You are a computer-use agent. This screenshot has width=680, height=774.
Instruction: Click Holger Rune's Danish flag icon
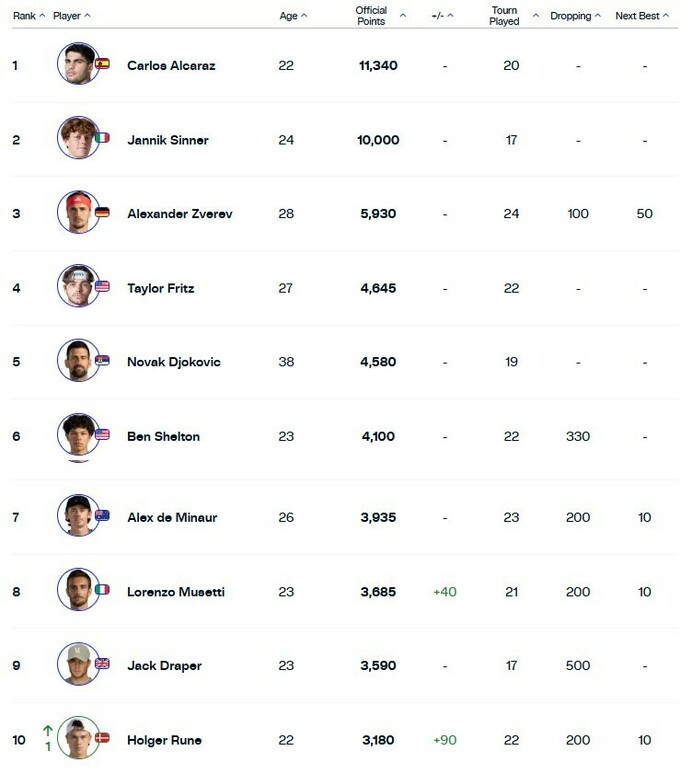tap(103, 739)
